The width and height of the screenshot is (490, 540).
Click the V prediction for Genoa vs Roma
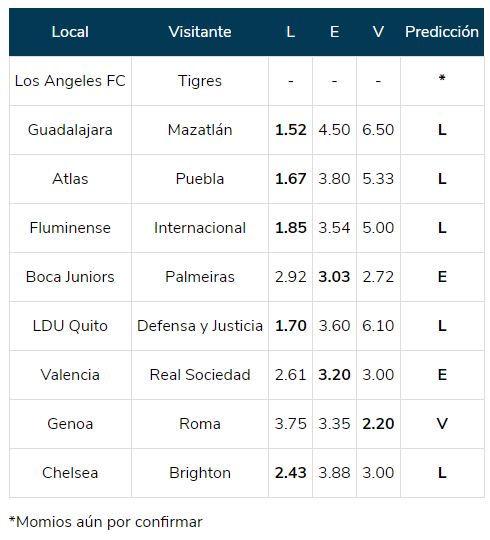442,424
